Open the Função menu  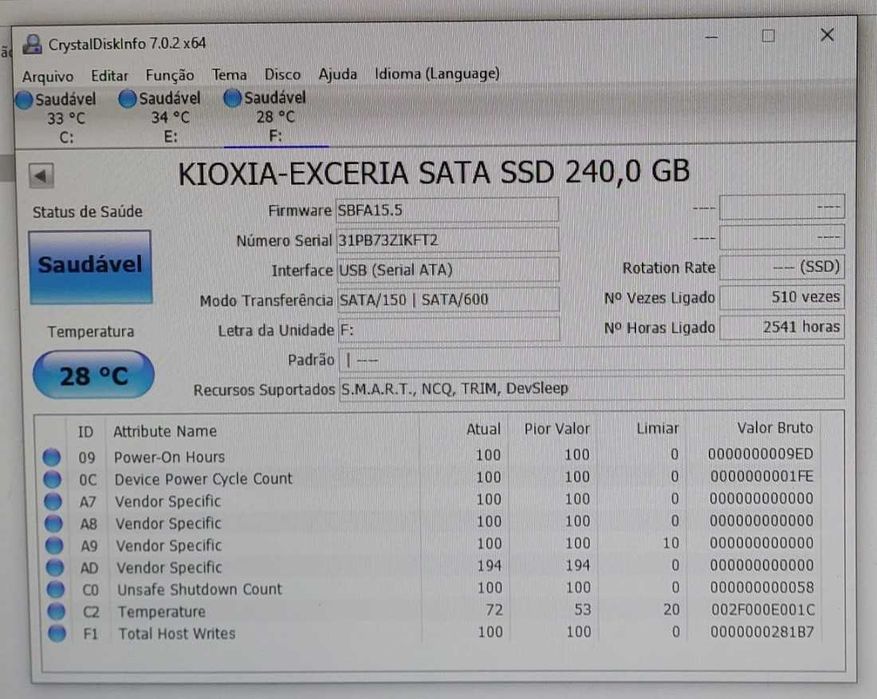tap(170, 75)
